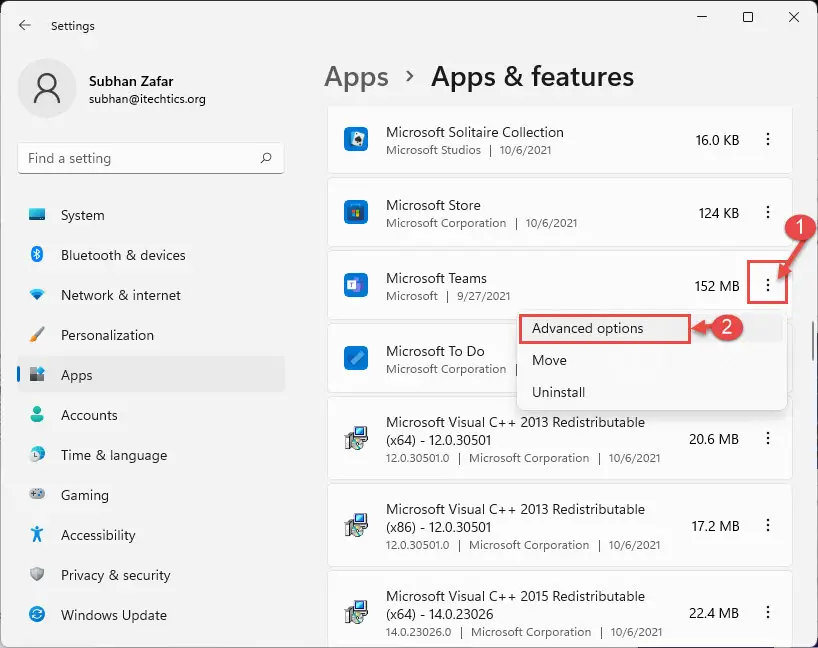
Task: Click the Windows Update sync icon
Action: click(37, 615)
